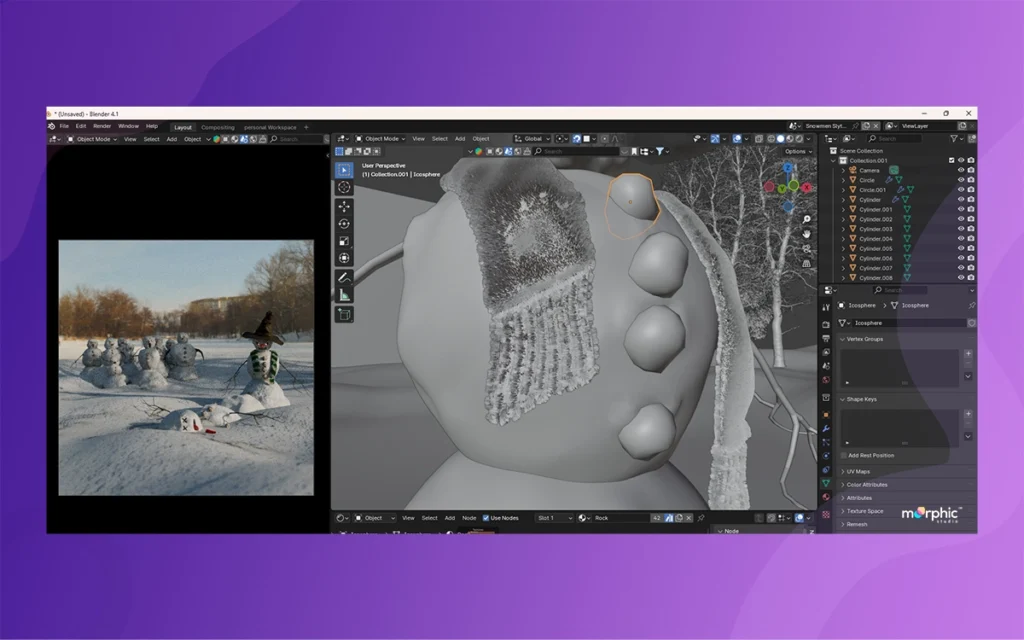The image size is (1024, 640).
Task: Toggle Use Nodes checkbox
Action: pos(486,518)
